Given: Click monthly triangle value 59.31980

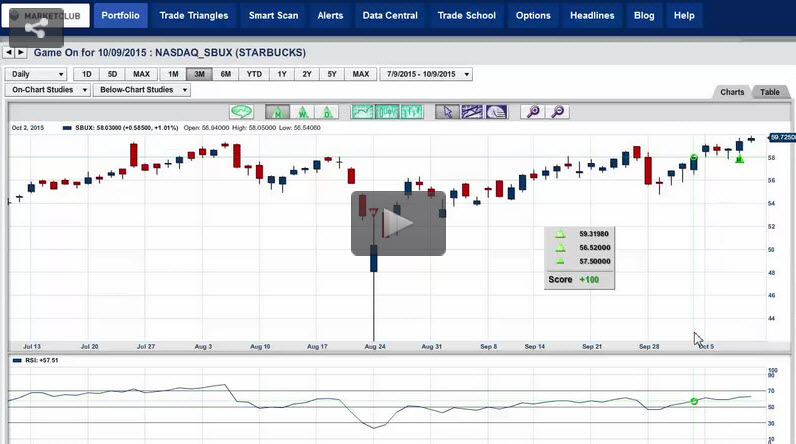Looking at the screenshot, I should (x=594, y=234).
